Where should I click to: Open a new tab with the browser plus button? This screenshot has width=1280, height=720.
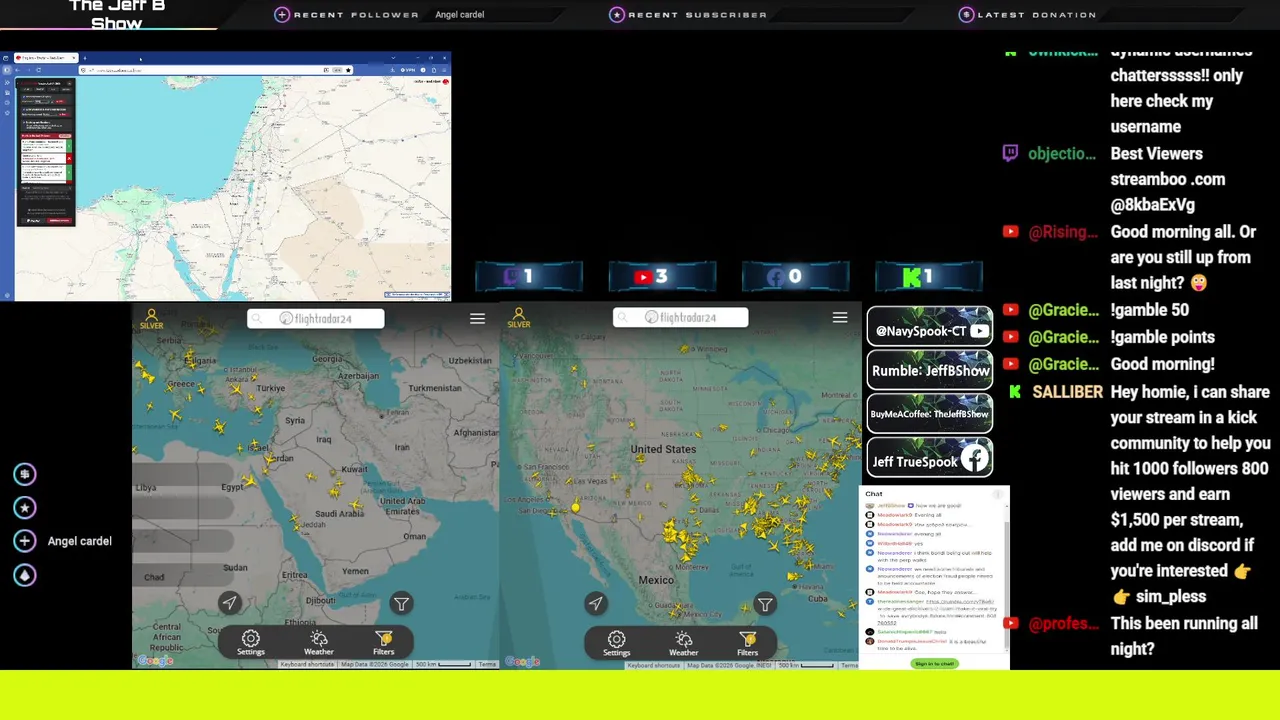(x=85, y=58)
